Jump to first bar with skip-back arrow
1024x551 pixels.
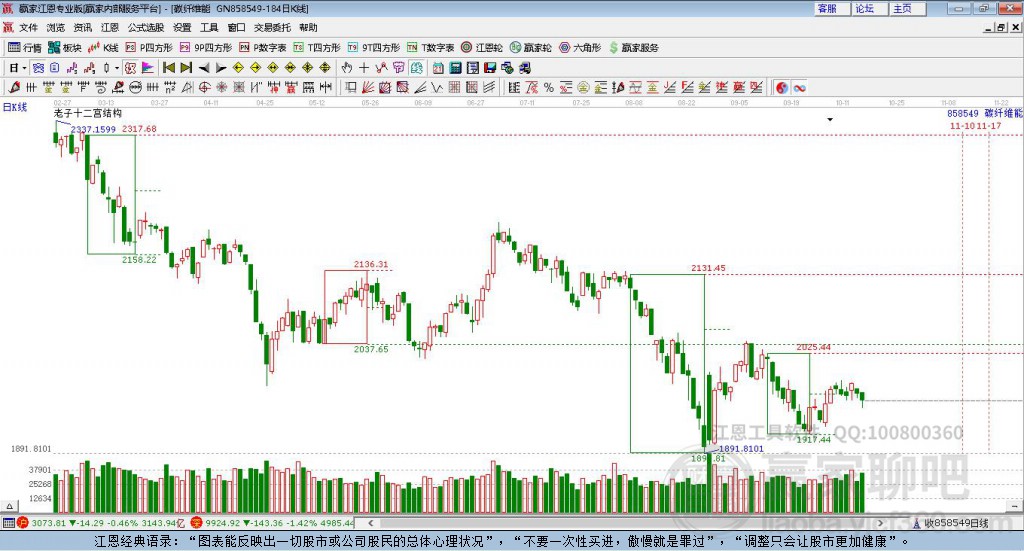168,68
